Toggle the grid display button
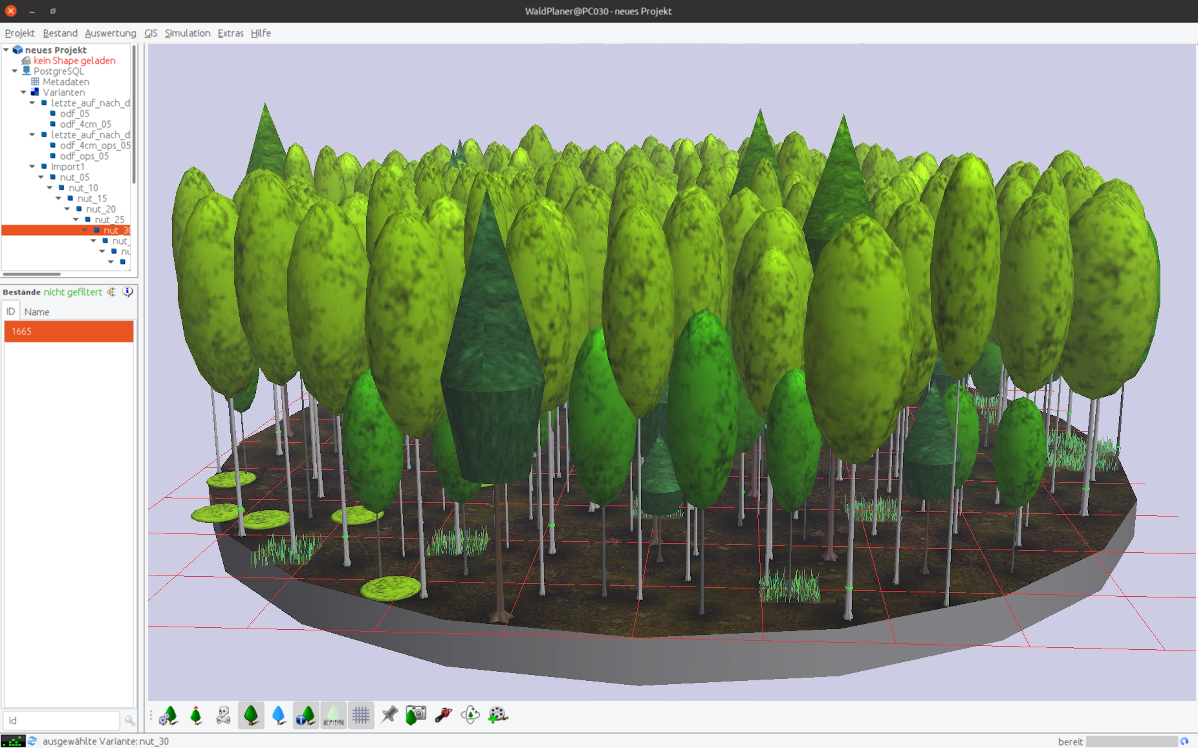Viewport: 1198px width, 748px height. 361,715
